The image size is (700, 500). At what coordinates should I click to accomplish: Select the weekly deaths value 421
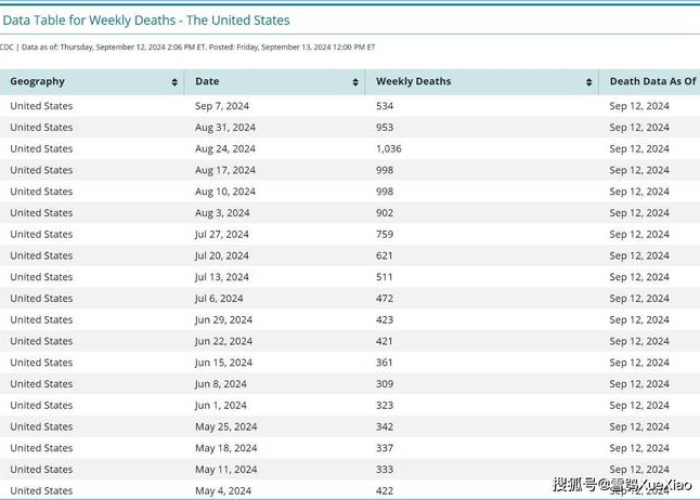point(384,342)
